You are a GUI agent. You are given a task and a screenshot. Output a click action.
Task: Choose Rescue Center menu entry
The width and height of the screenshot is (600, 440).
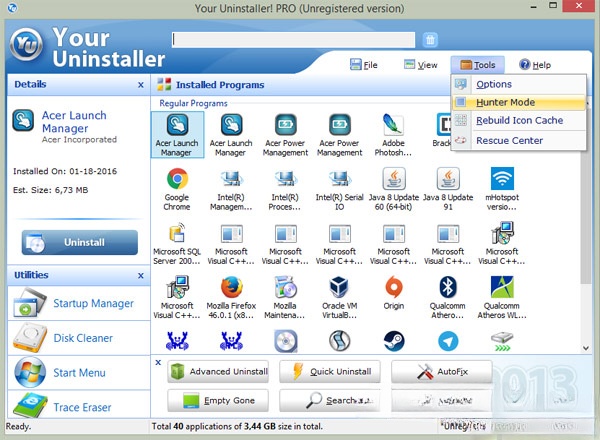coord(519,140)
